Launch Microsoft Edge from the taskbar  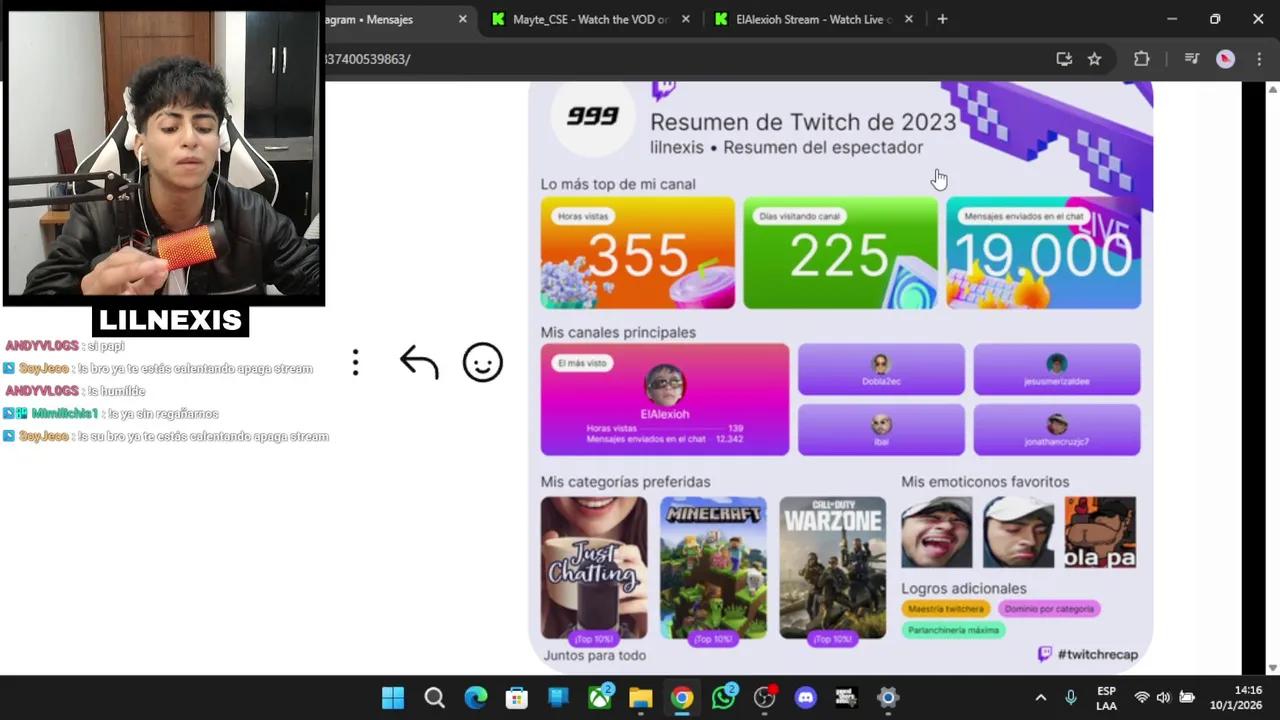click(x=475, y=698)
